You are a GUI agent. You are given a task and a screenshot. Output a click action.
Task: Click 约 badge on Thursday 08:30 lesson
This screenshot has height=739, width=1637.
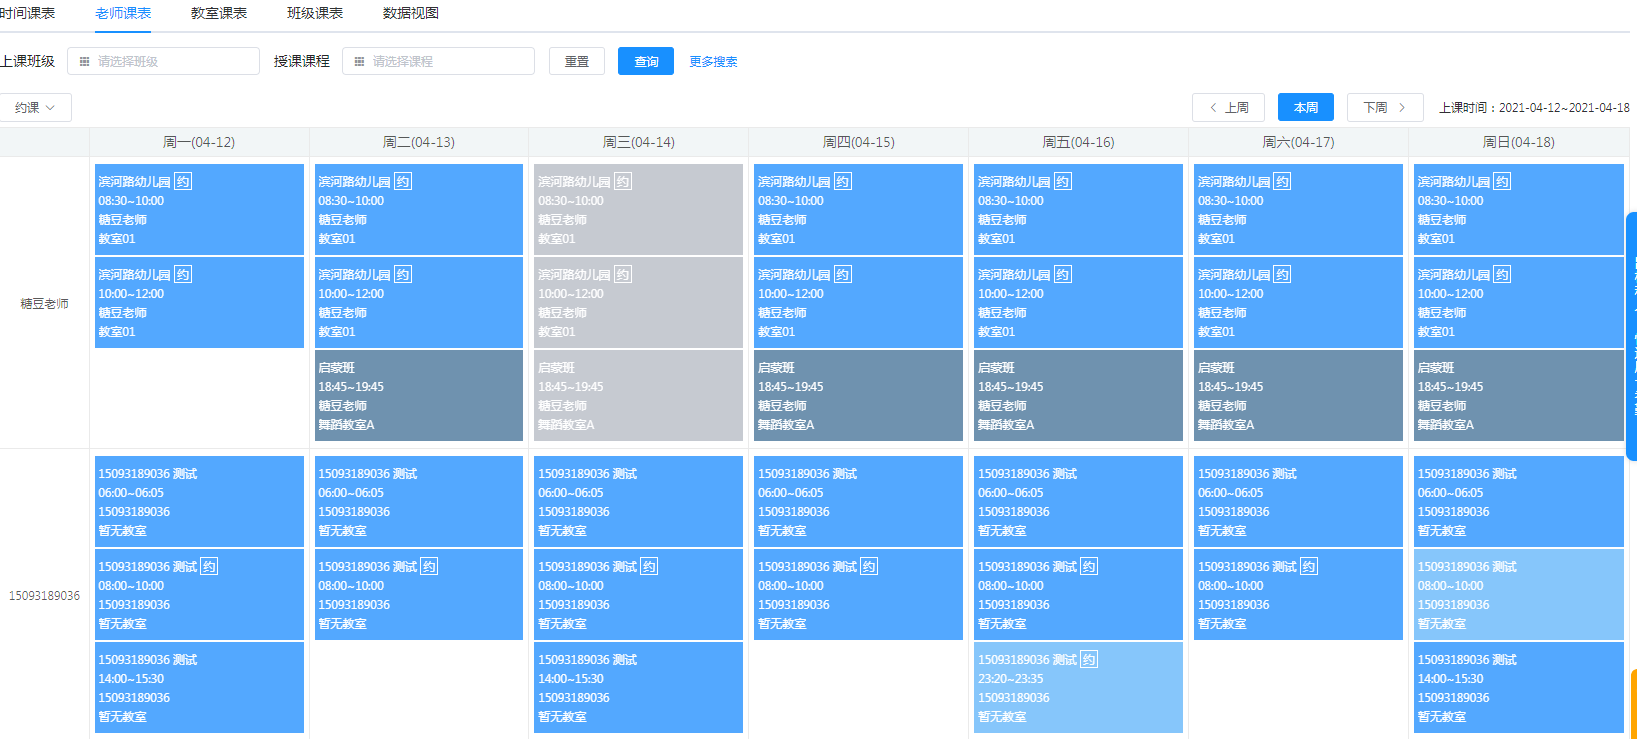[843, 181]
